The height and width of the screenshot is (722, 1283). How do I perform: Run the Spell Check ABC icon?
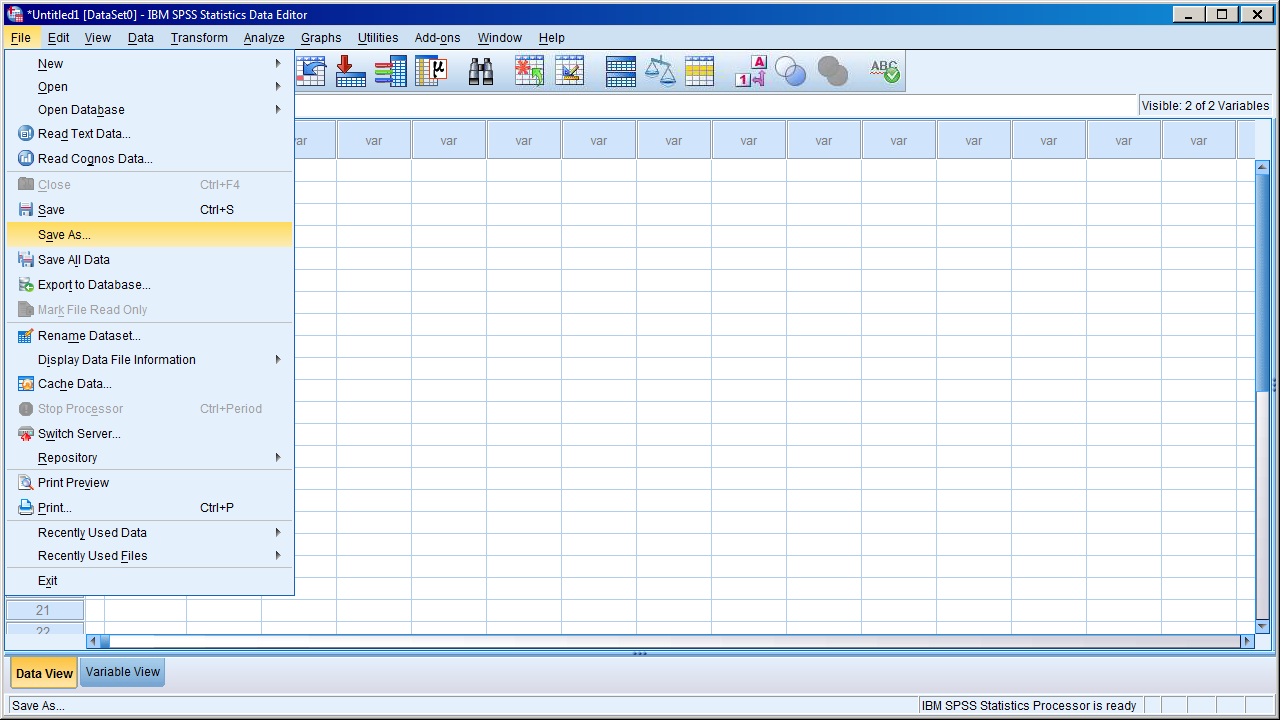[884, 71]
